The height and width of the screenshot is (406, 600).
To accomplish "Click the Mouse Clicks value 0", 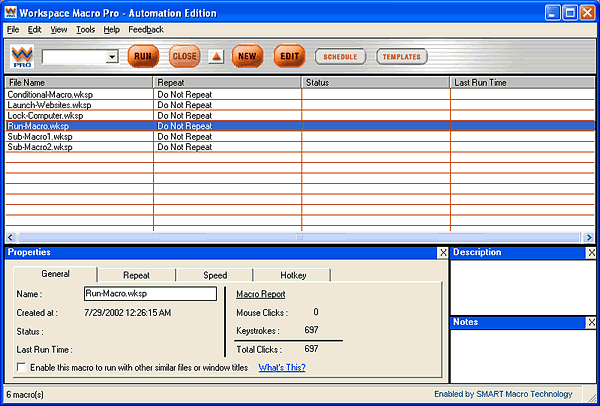I will [316, 312].
